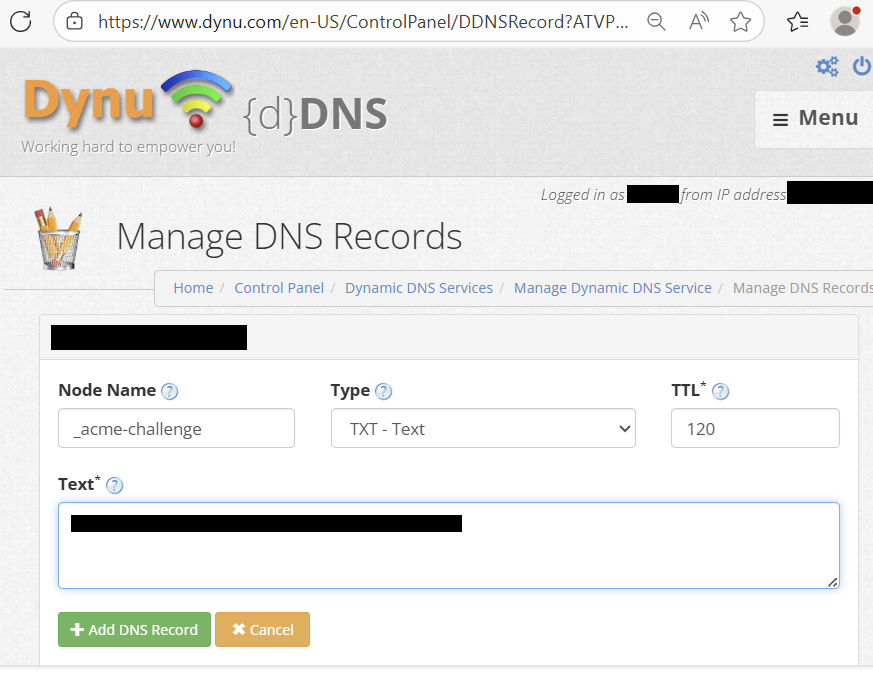The width and height of the screenshot is (873, 676).
Task: Click into the Node Name input field
Action: [176, 428]
